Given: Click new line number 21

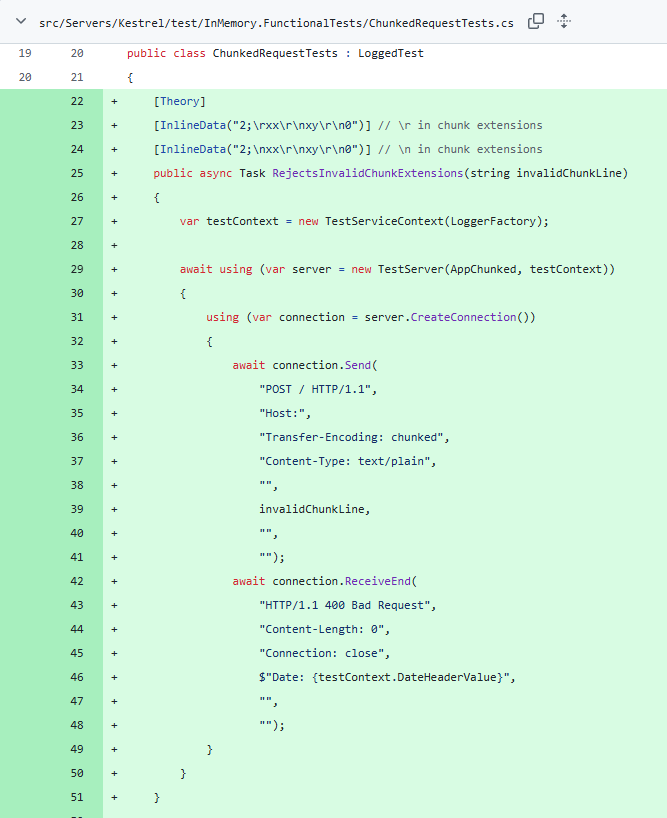Looking at the screenshot, I should click(77, 77).
